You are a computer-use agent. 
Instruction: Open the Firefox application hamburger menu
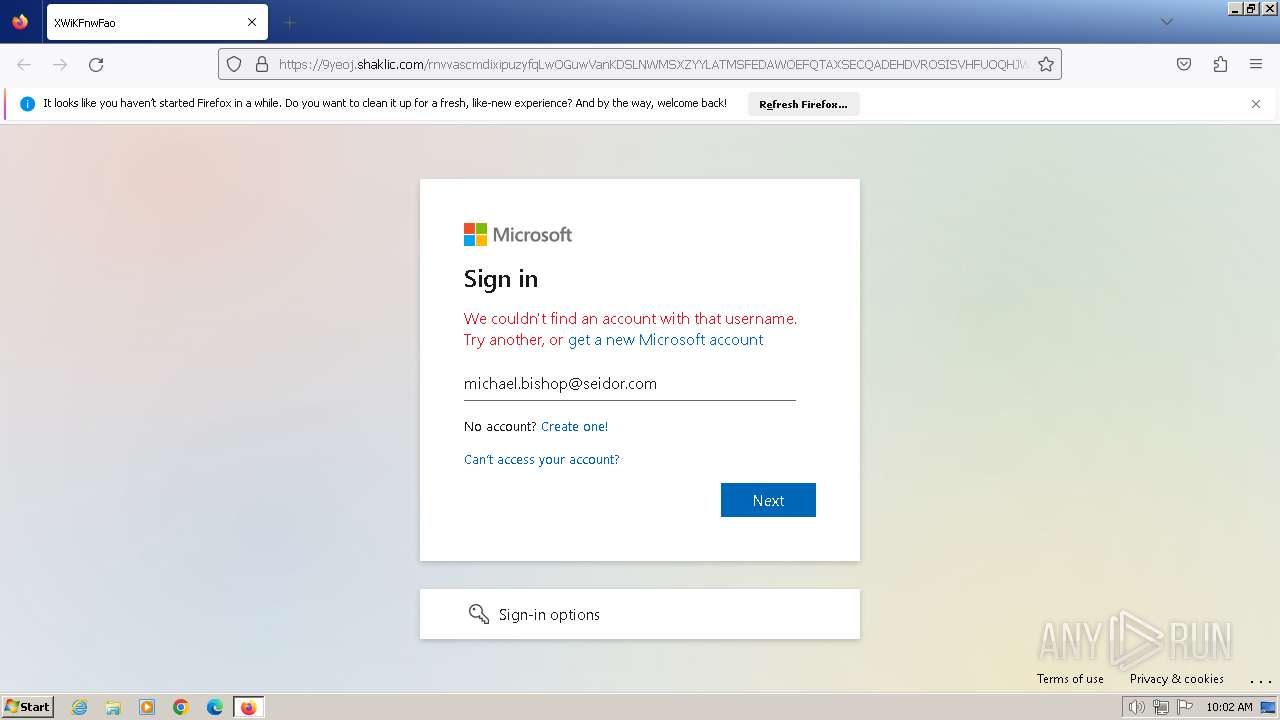1256,64
